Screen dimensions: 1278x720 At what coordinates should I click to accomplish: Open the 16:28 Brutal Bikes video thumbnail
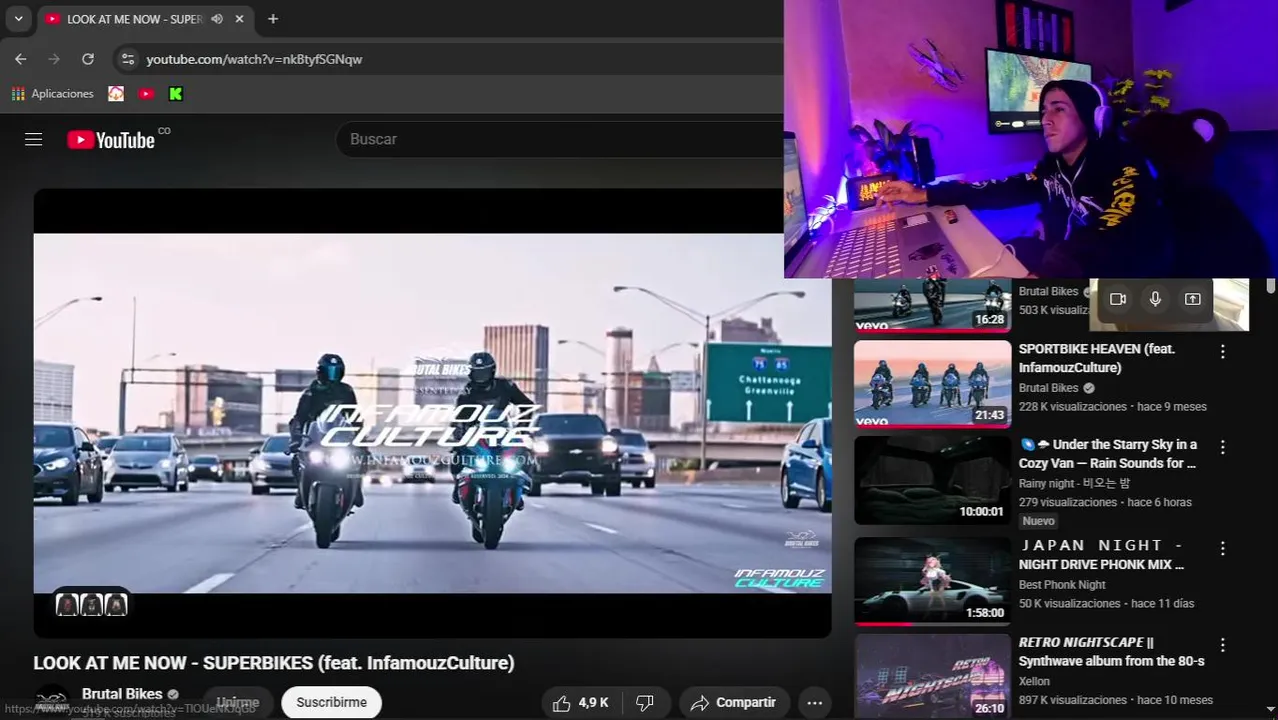point(932,304)
